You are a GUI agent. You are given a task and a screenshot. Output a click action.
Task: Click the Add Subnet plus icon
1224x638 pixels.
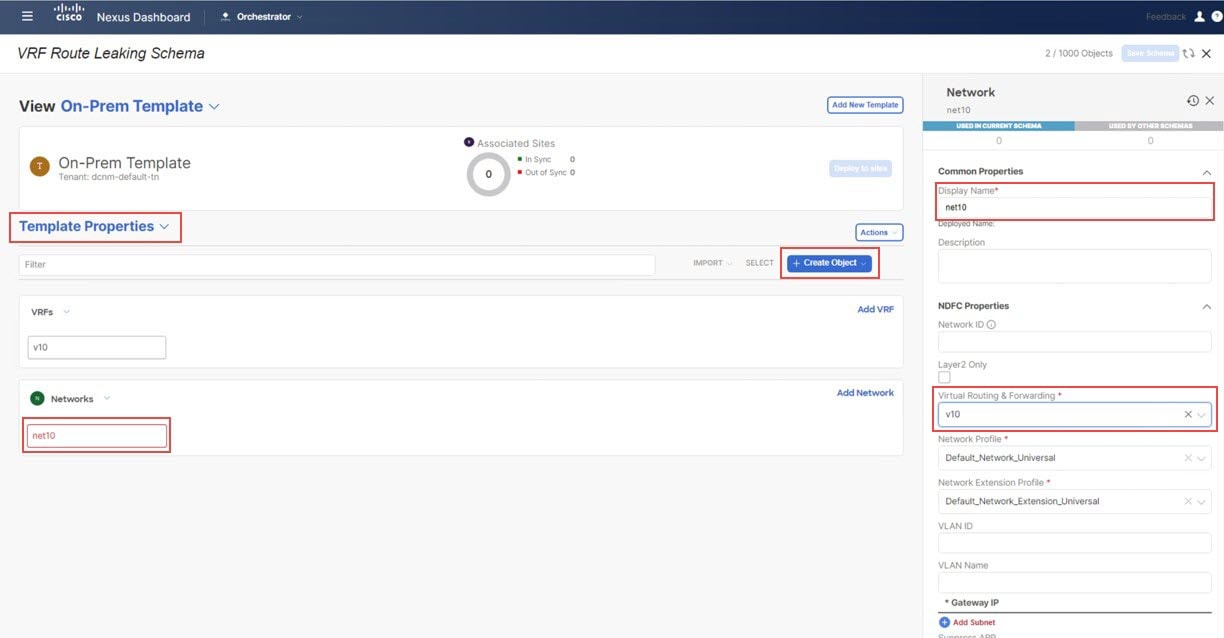pos(944,622)
